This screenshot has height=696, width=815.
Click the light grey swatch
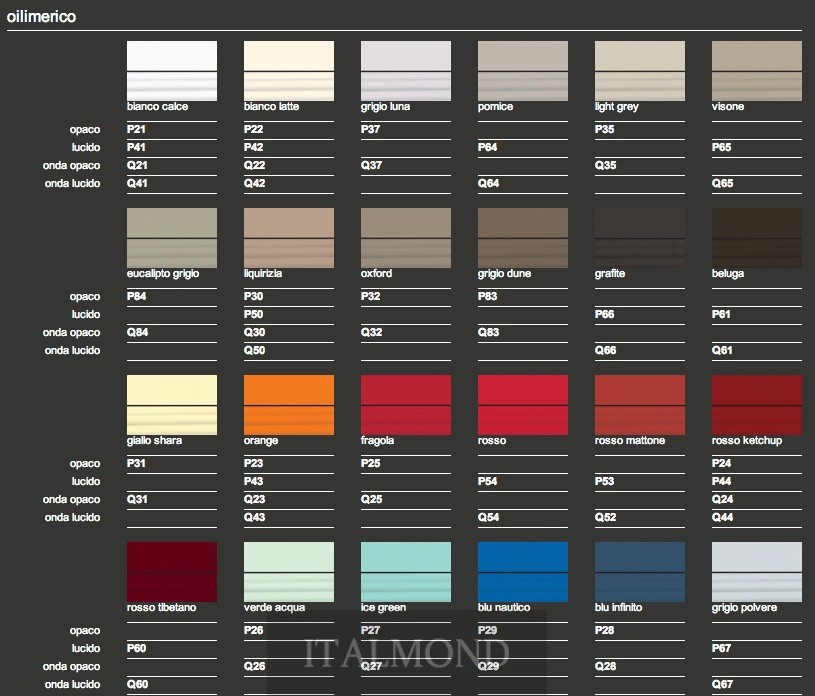(x=639, y=71)
